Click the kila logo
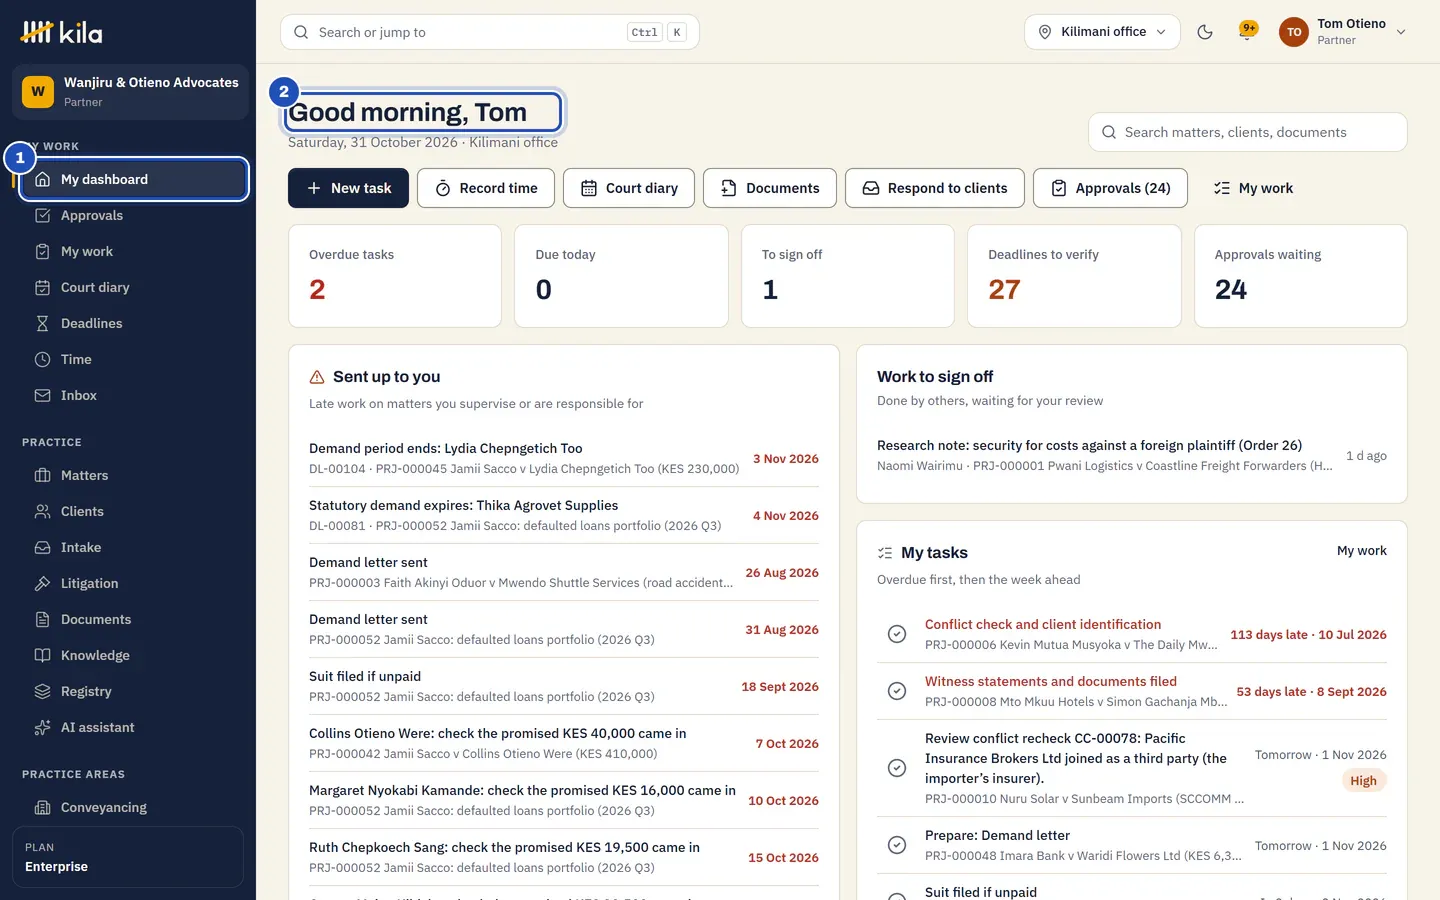1440x900 pixels. click(x=61, y=32)
